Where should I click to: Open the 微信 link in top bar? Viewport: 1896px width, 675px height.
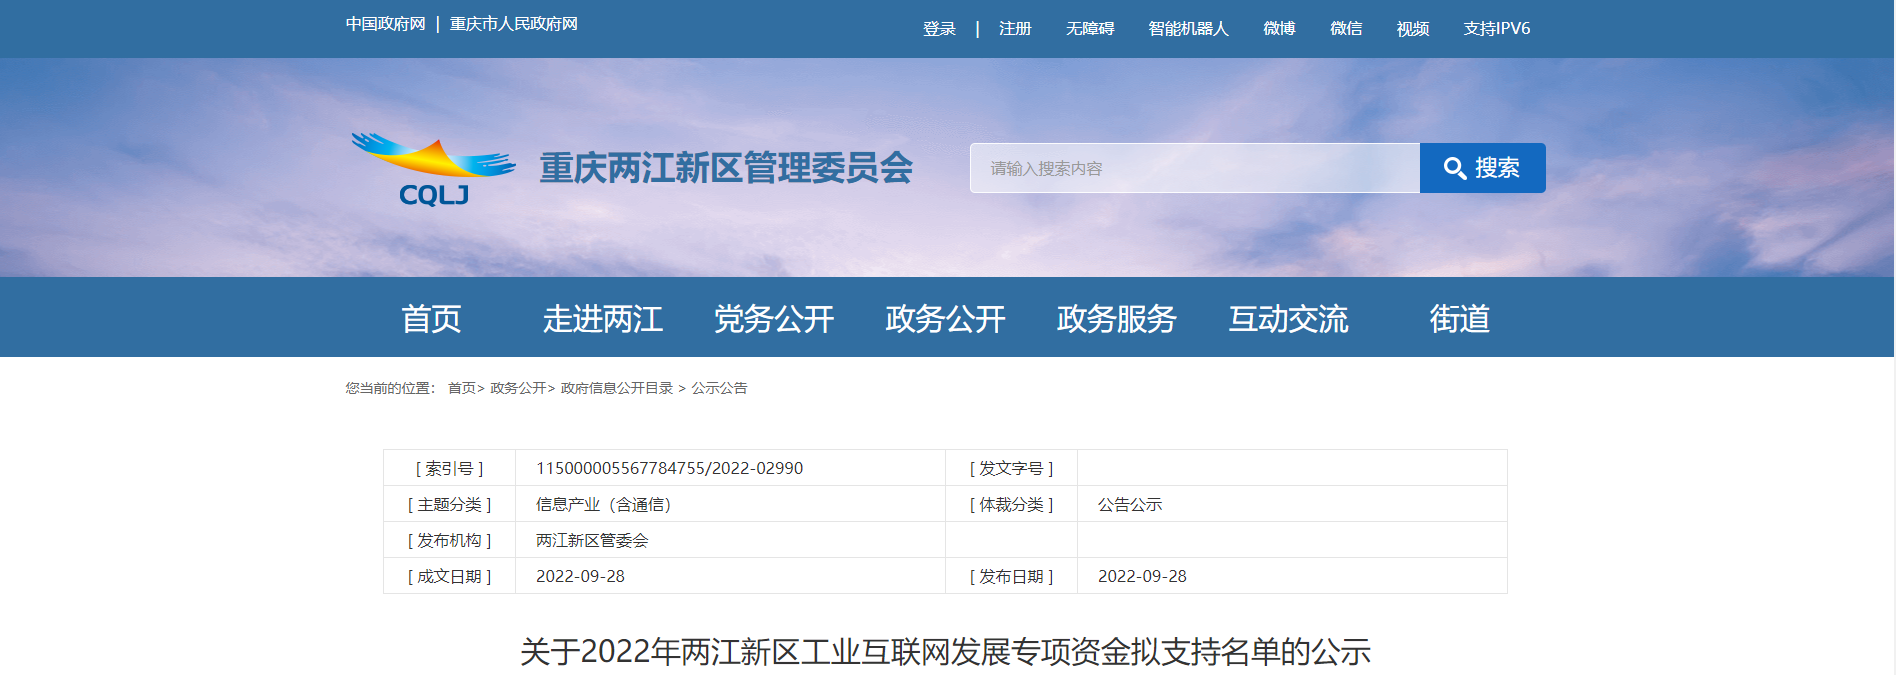pos(1346,29)
